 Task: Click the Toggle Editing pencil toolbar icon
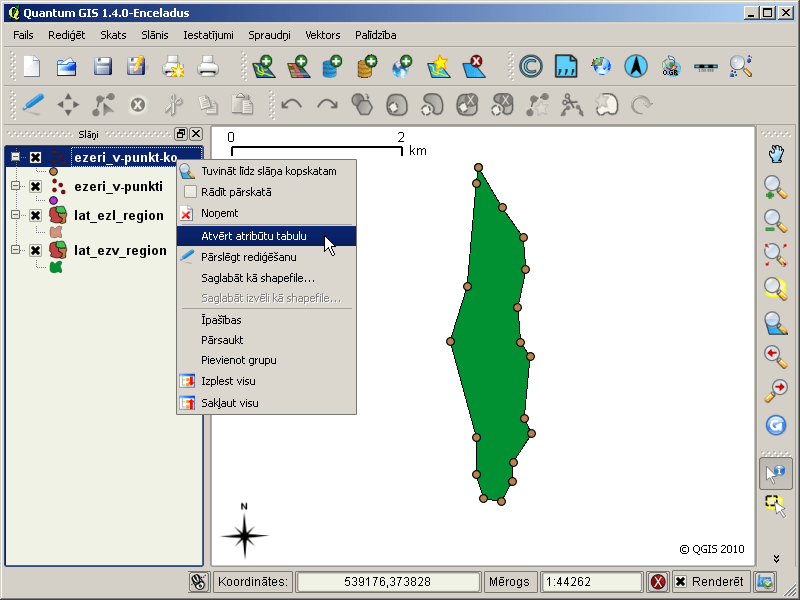(33, 105)
